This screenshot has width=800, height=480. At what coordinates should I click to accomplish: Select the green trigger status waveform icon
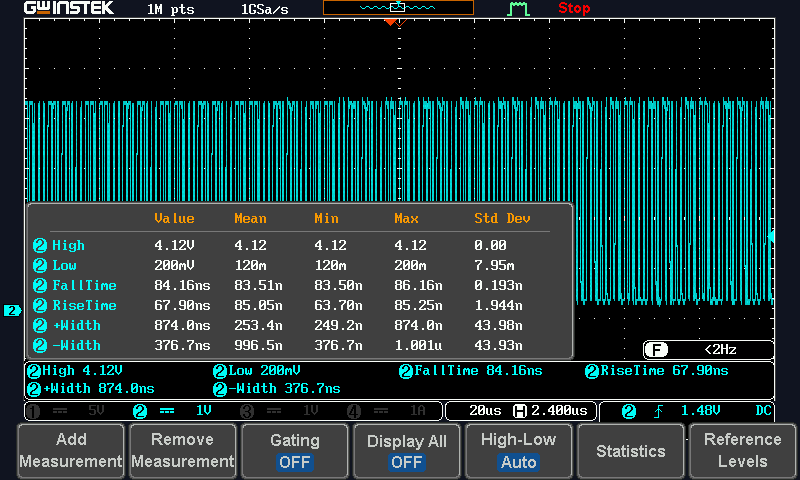pos(518,9)
